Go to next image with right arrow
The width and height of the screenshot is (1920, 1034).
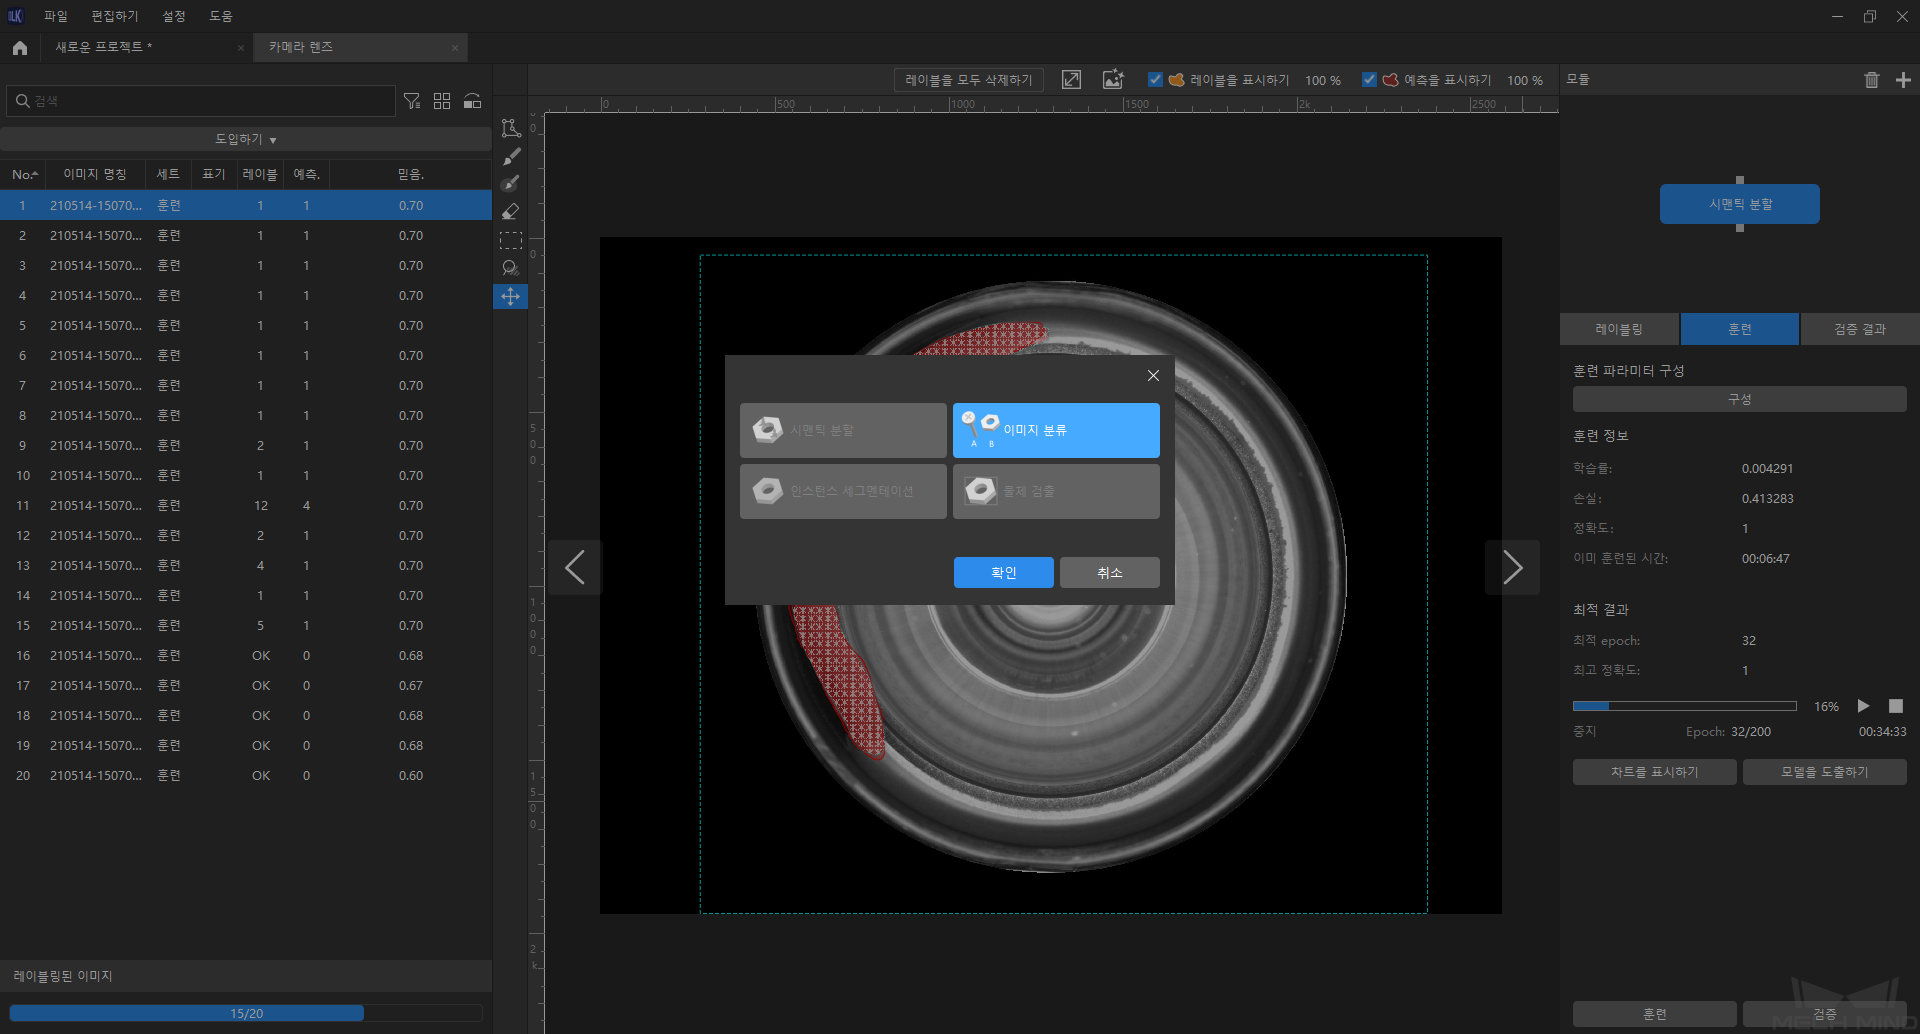(x=1512, y=568)
